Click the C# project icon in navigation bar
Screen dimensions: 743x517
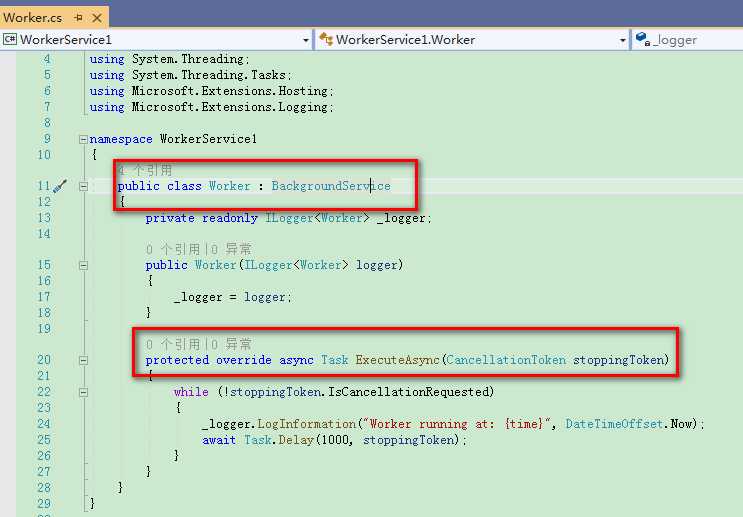(9, 39)
